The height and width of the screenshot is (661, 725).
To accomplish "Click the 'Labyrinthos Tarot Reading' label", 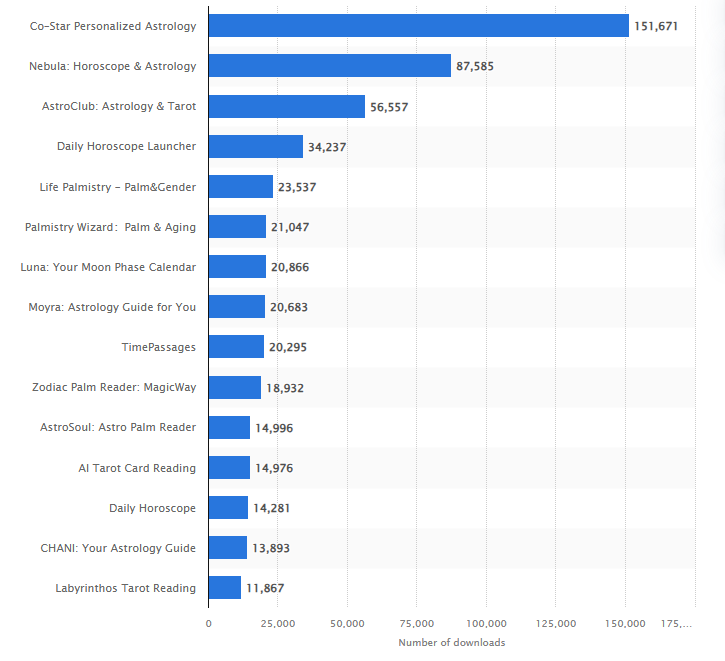I will 125,588.
